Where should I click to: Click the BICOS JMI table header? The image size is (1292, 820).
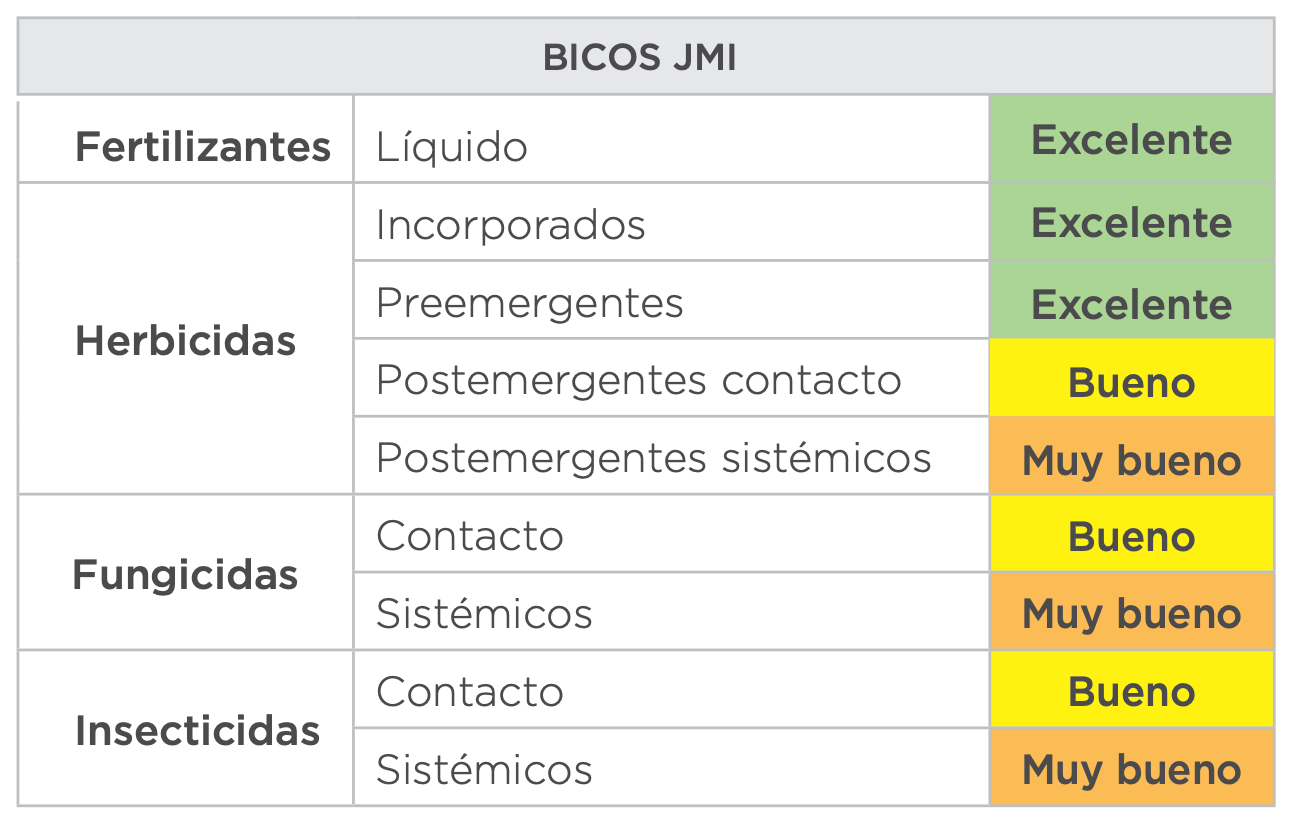point(640,57)
